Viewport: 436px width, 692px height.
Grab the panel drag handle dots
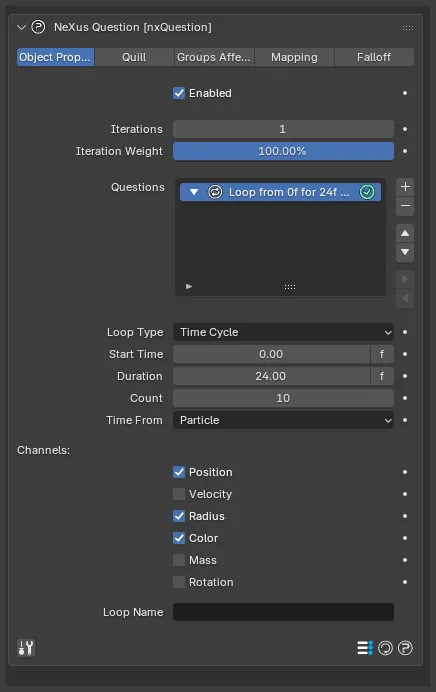click(x=408, y=28)
